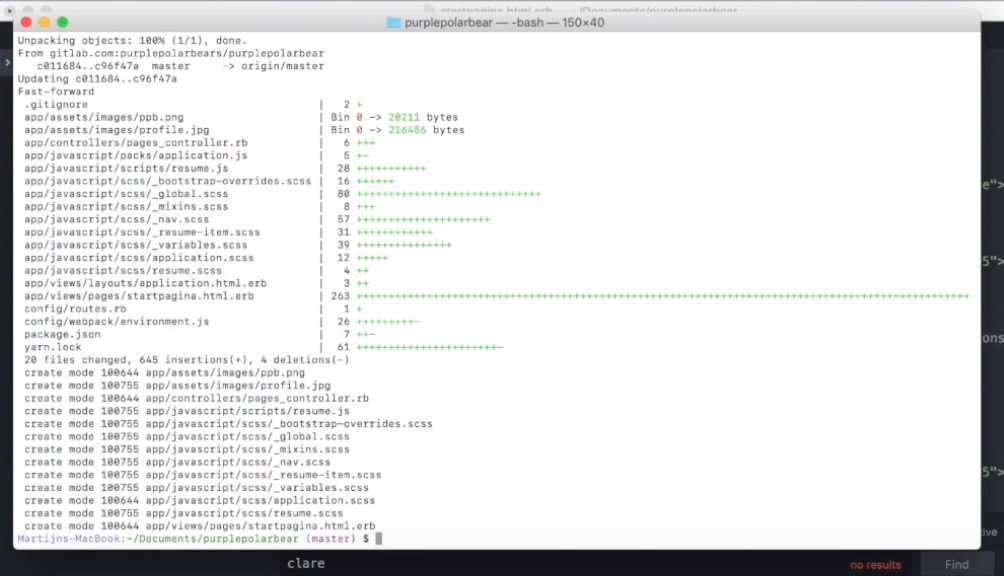This screenshot has width=1004, height=576.
Task: Click 'app/javascript/packs/application.js' line
Action: point(136,156)
